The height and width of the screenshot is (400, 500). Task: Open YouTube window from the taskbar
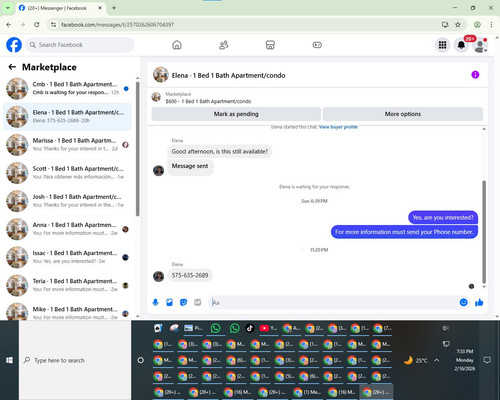click(x=268, y=328)
